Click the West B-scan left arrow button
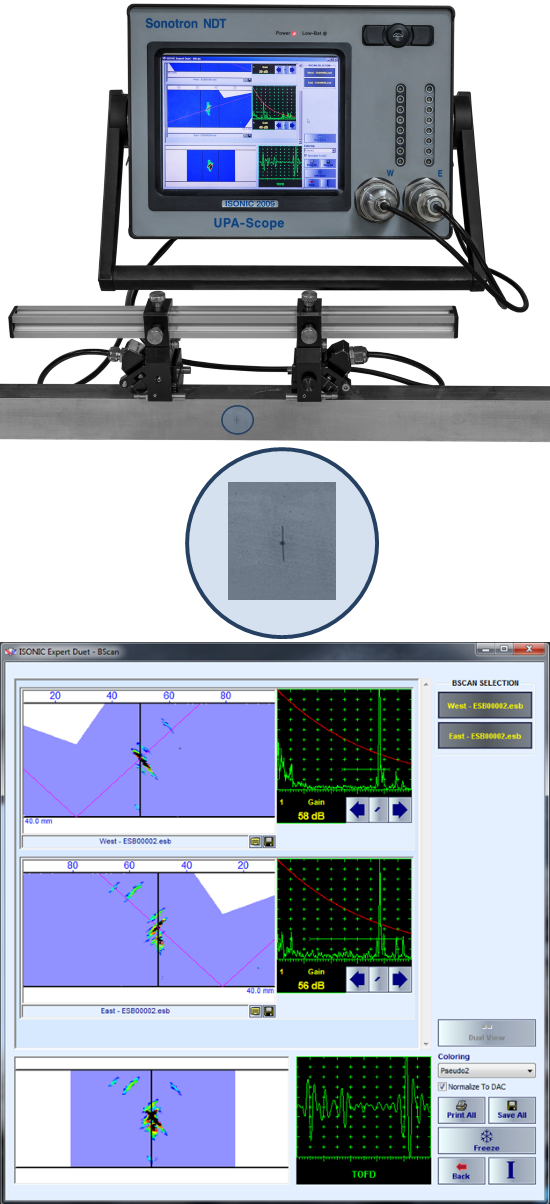 pyautogui.click(x=356, y=809)
